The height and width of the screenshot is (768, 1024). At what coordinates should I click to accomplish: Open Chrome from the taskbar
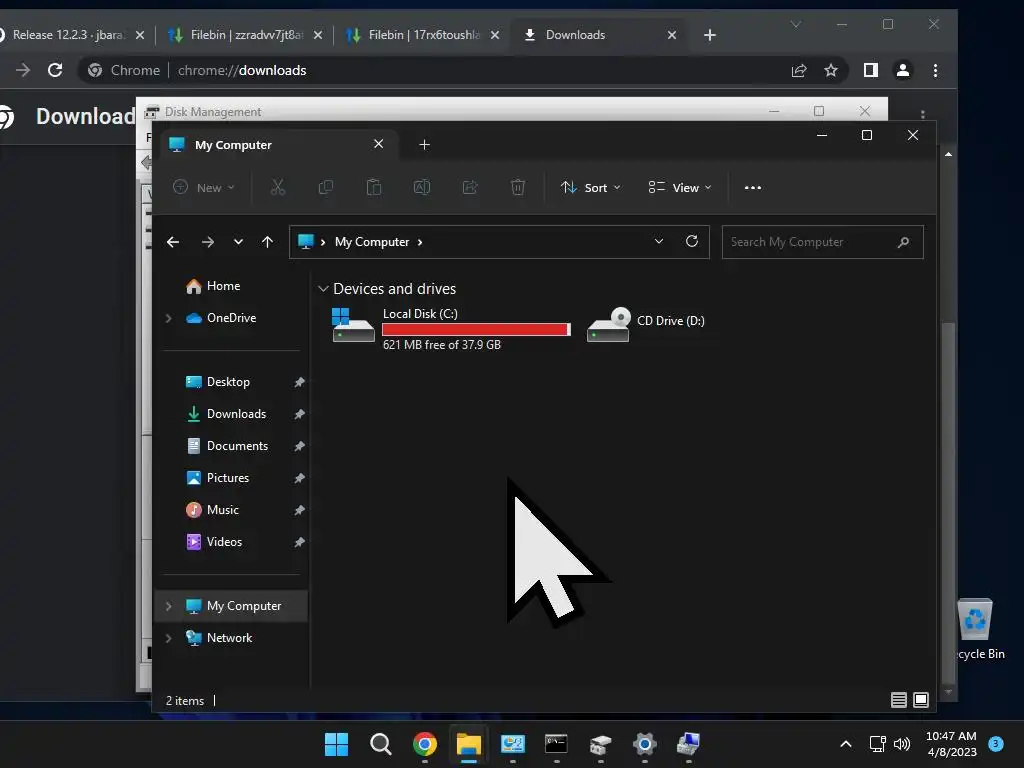pyautogui.click(x=425, y=744)
